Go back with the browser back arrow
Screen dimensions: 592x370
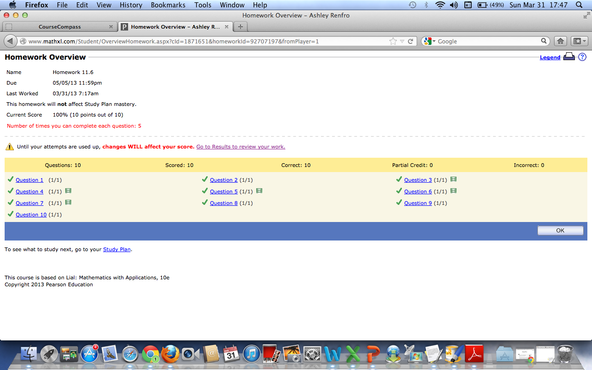click(10, 41)
